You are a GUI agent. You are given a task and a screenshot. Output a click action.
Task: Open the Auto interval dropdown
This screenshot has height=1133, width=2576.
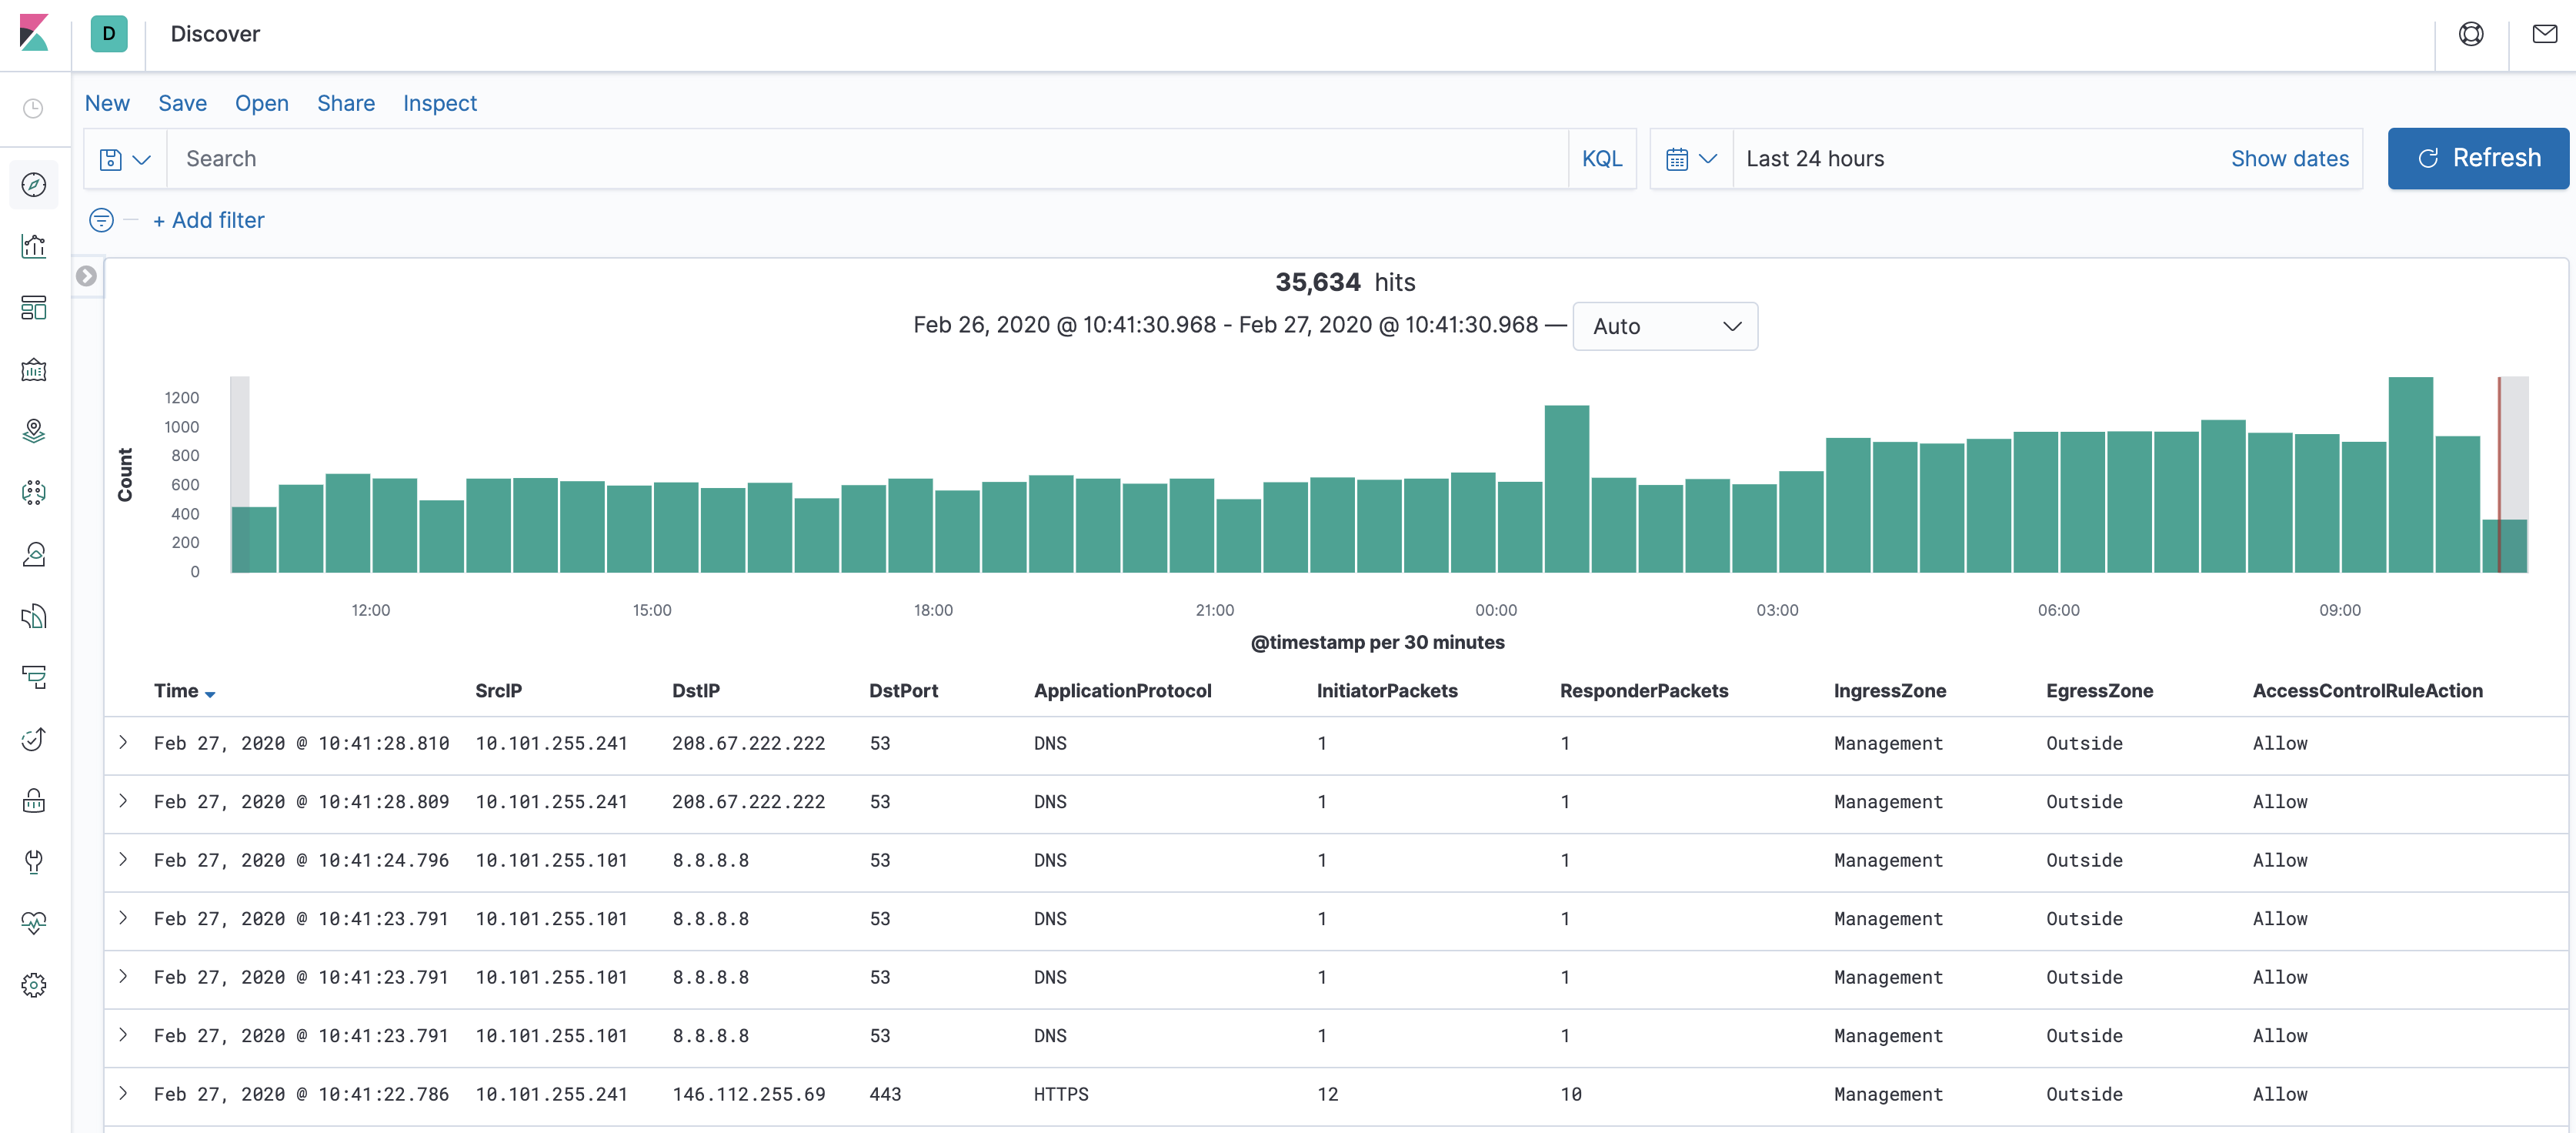(1664, 326)
